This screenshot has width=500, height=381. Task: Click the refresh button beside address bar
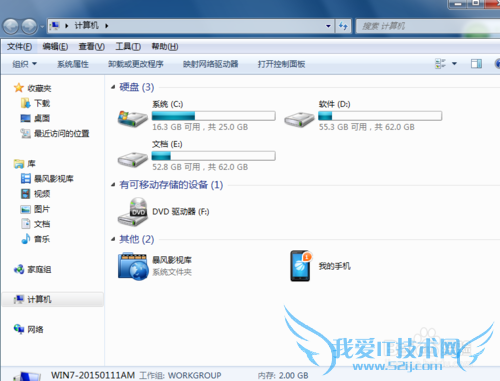(343, 26)
